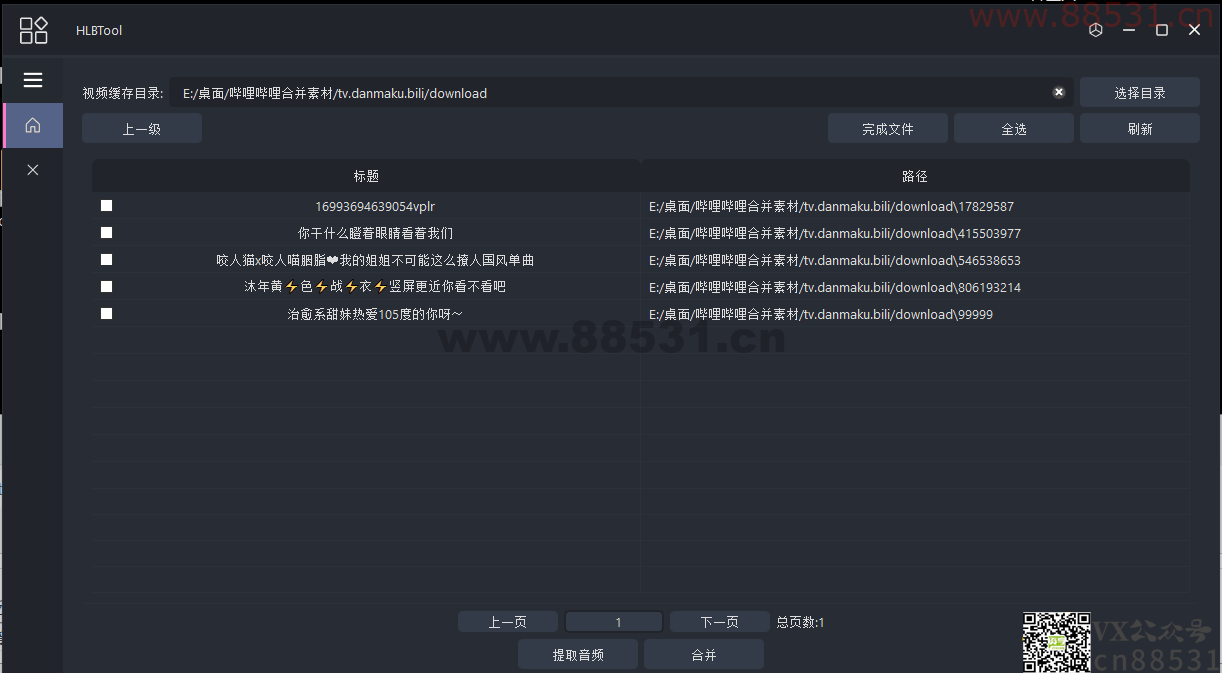Click path ending in download\546538653
This screenshot has width=1222, height=673.
835,260
